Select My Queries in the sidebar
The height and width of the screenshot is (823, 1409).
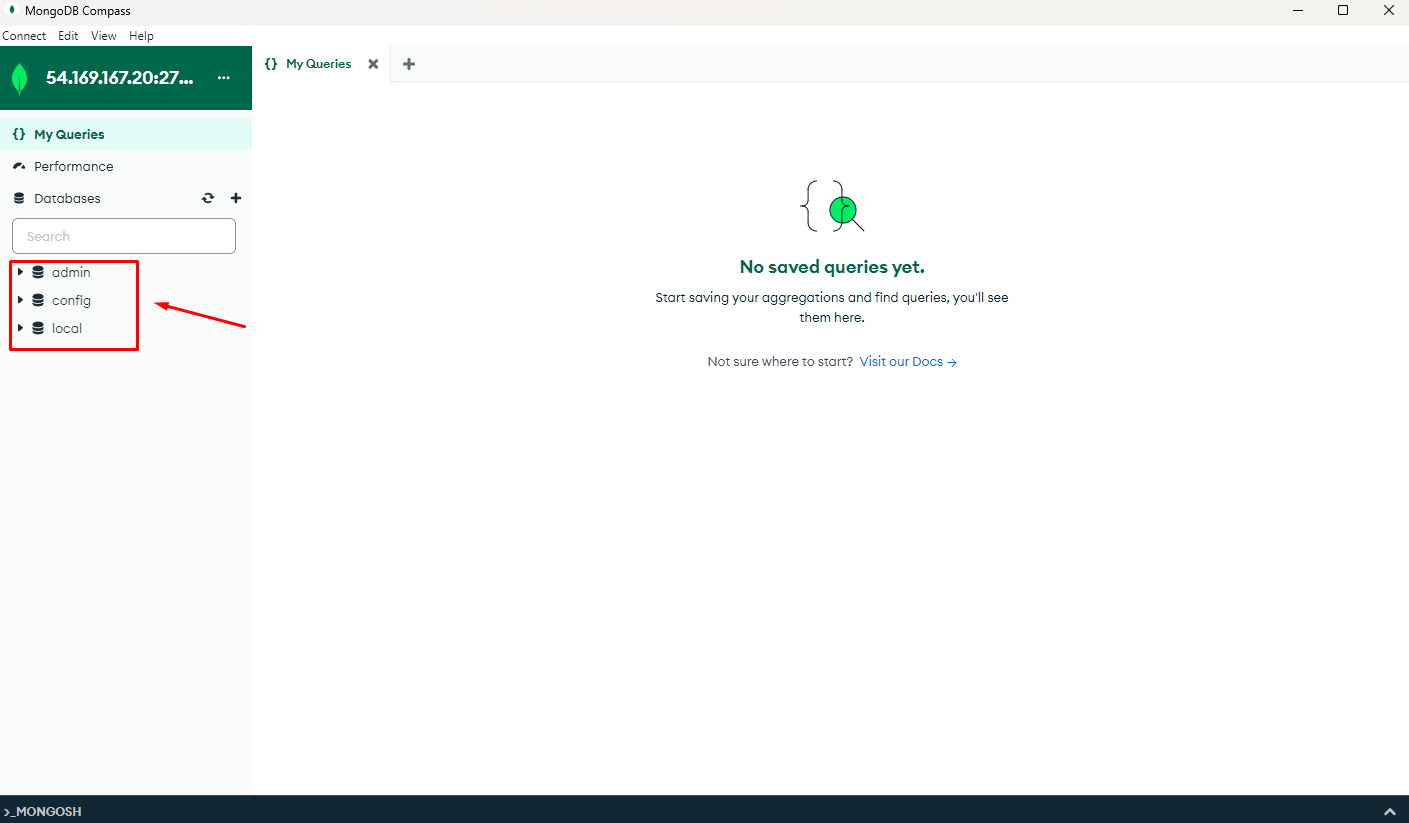tap(69, 134)
